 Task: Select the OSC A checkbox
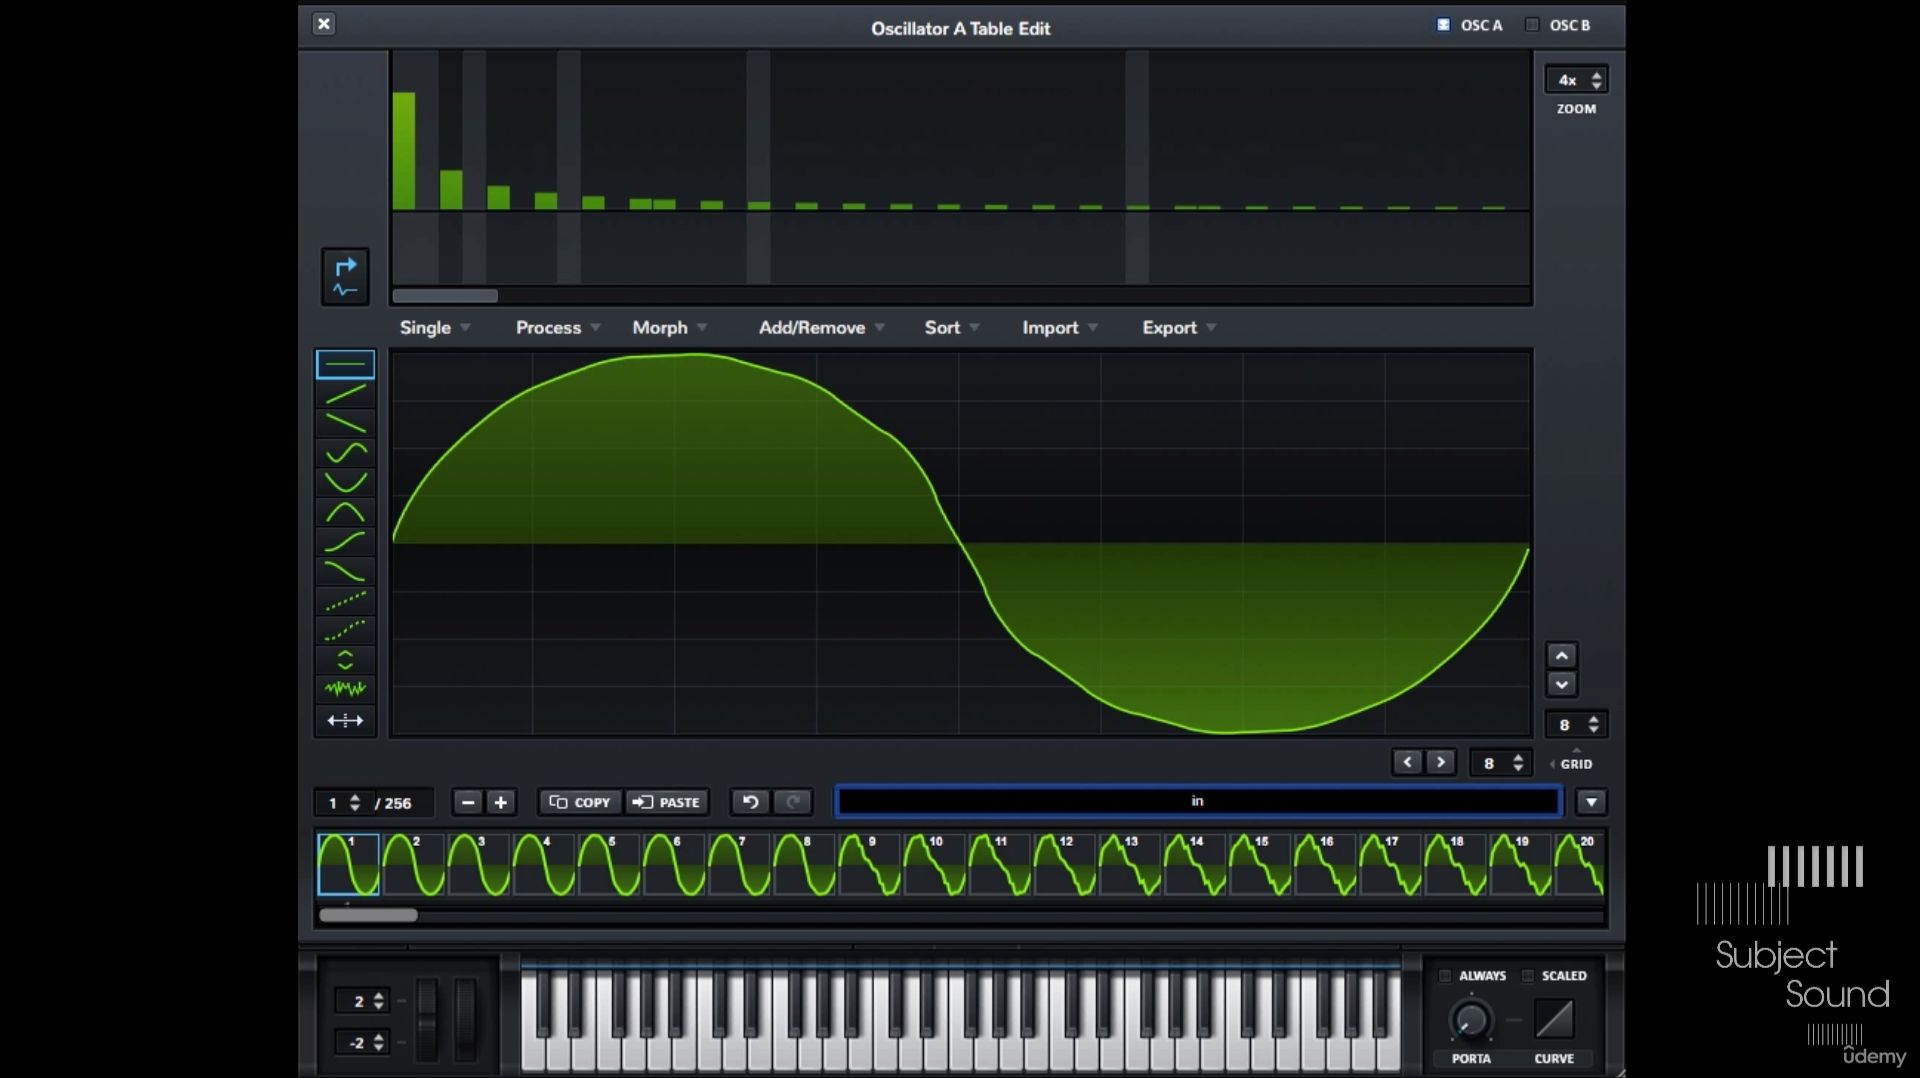1443,25
